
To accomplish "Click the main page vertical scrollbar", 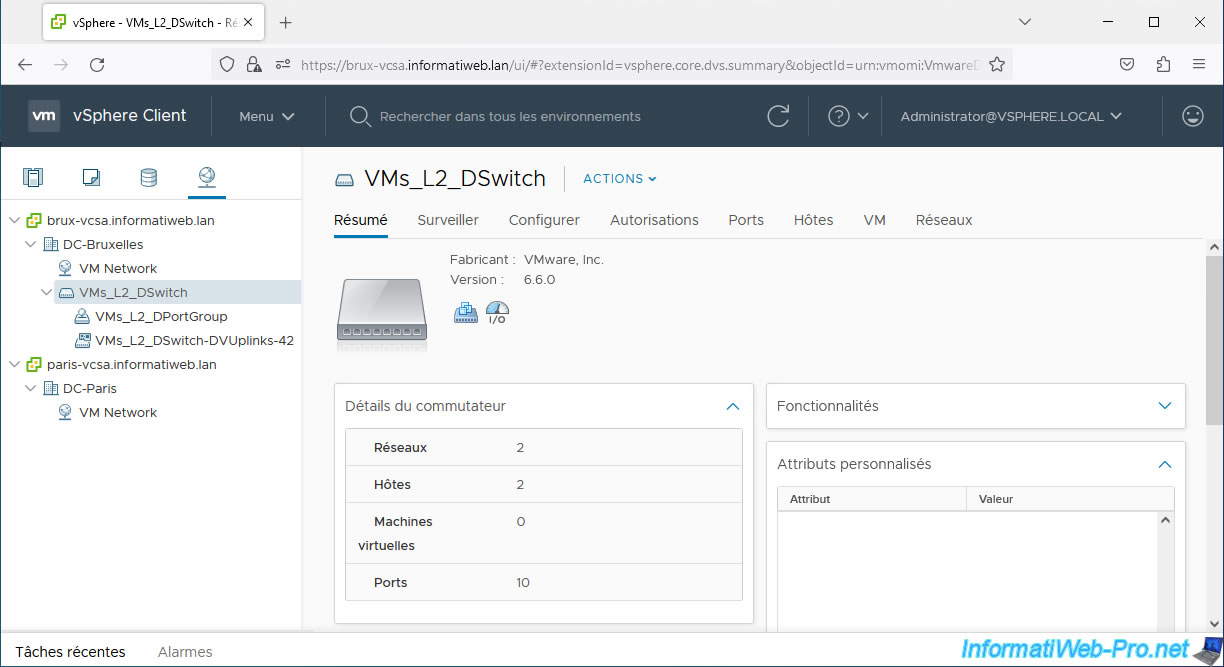I will pos(1214,341).
